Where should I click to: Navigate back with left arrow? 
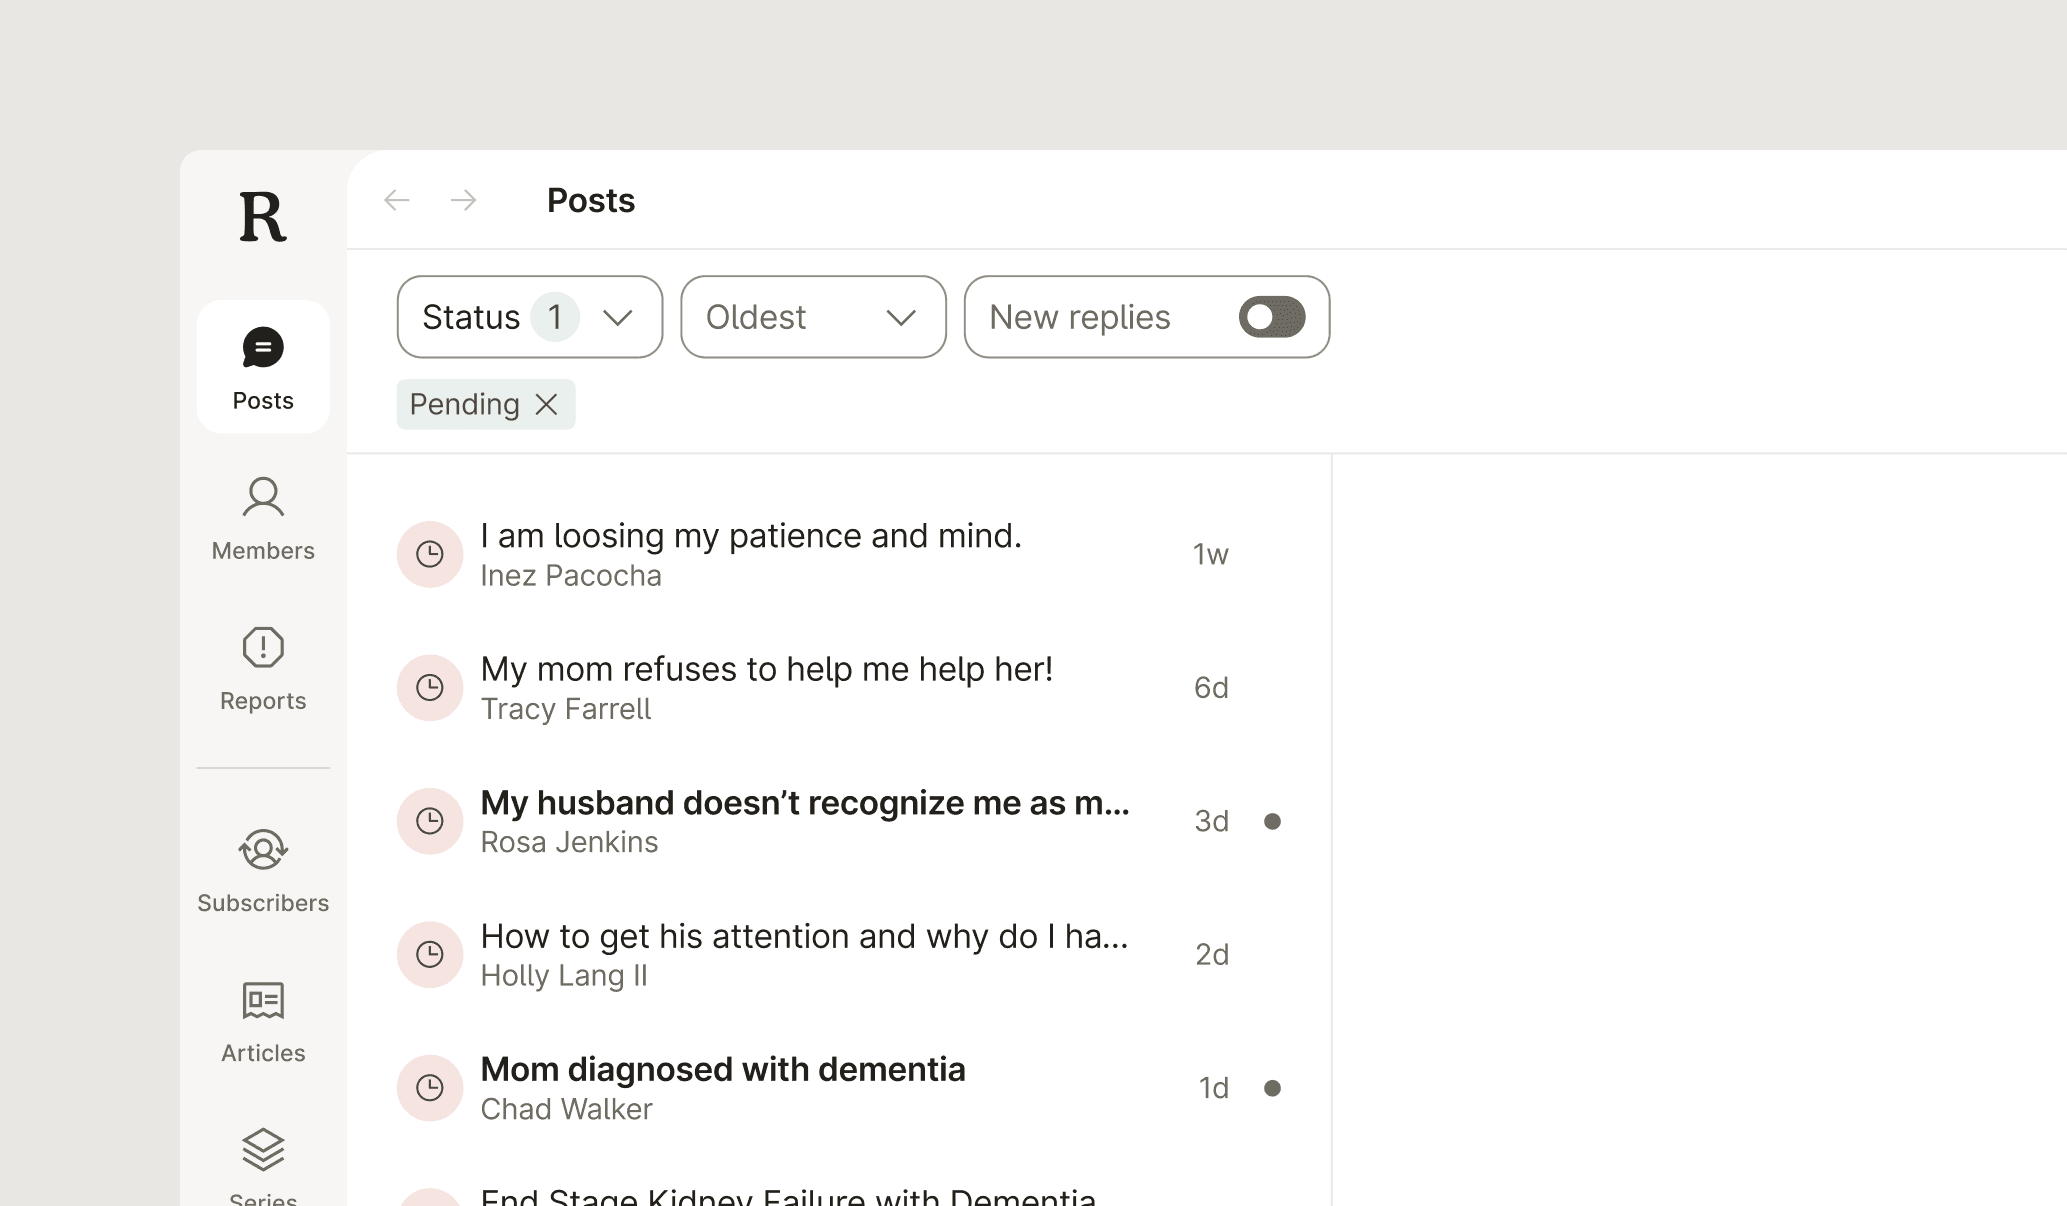point(397,200)
